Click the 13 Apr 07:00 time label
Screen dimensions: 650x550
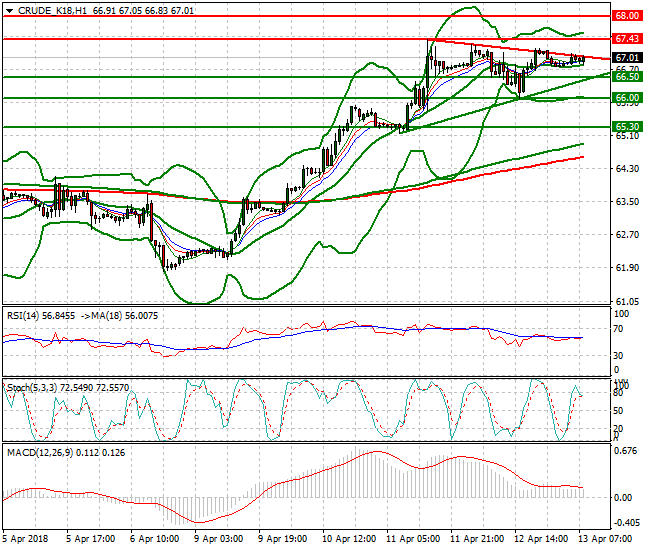pyautogui.click(x=605, y=539)
